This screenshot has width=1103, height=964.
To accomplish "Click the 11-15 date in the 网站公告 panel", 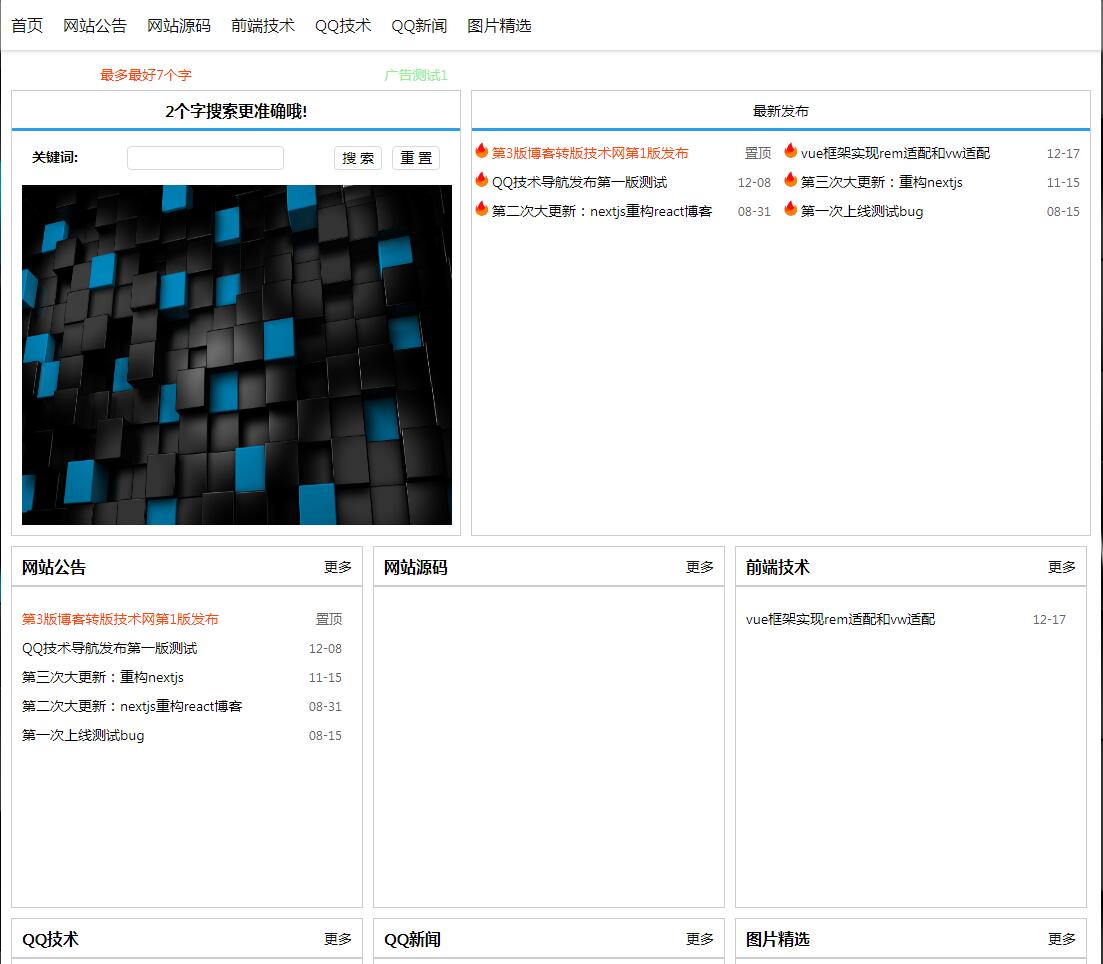I will point(325,677).
